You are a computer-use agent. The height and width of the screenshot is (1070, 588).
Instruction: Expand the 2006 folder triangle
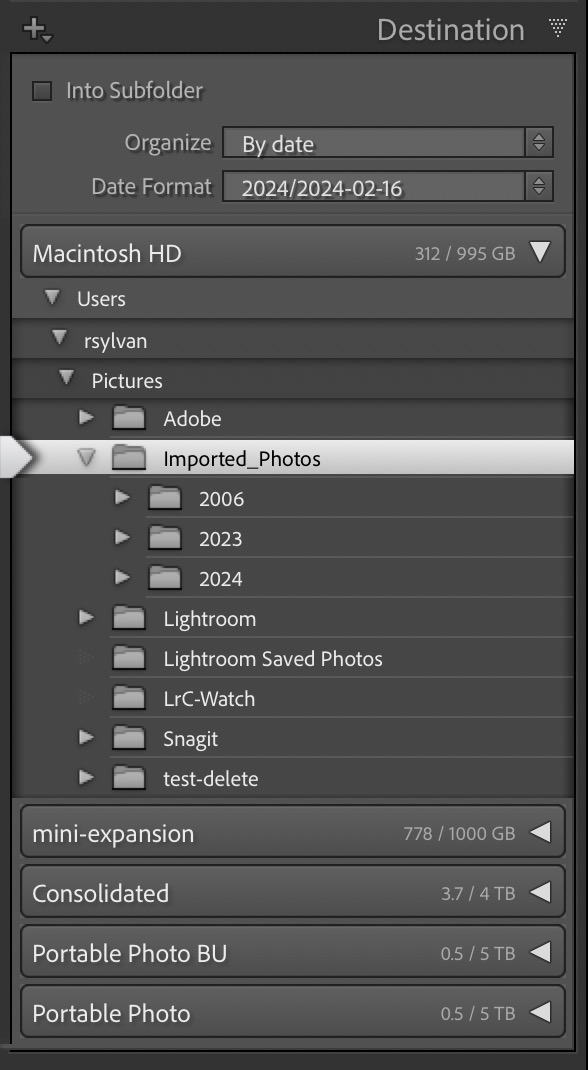tap(122, 498)
